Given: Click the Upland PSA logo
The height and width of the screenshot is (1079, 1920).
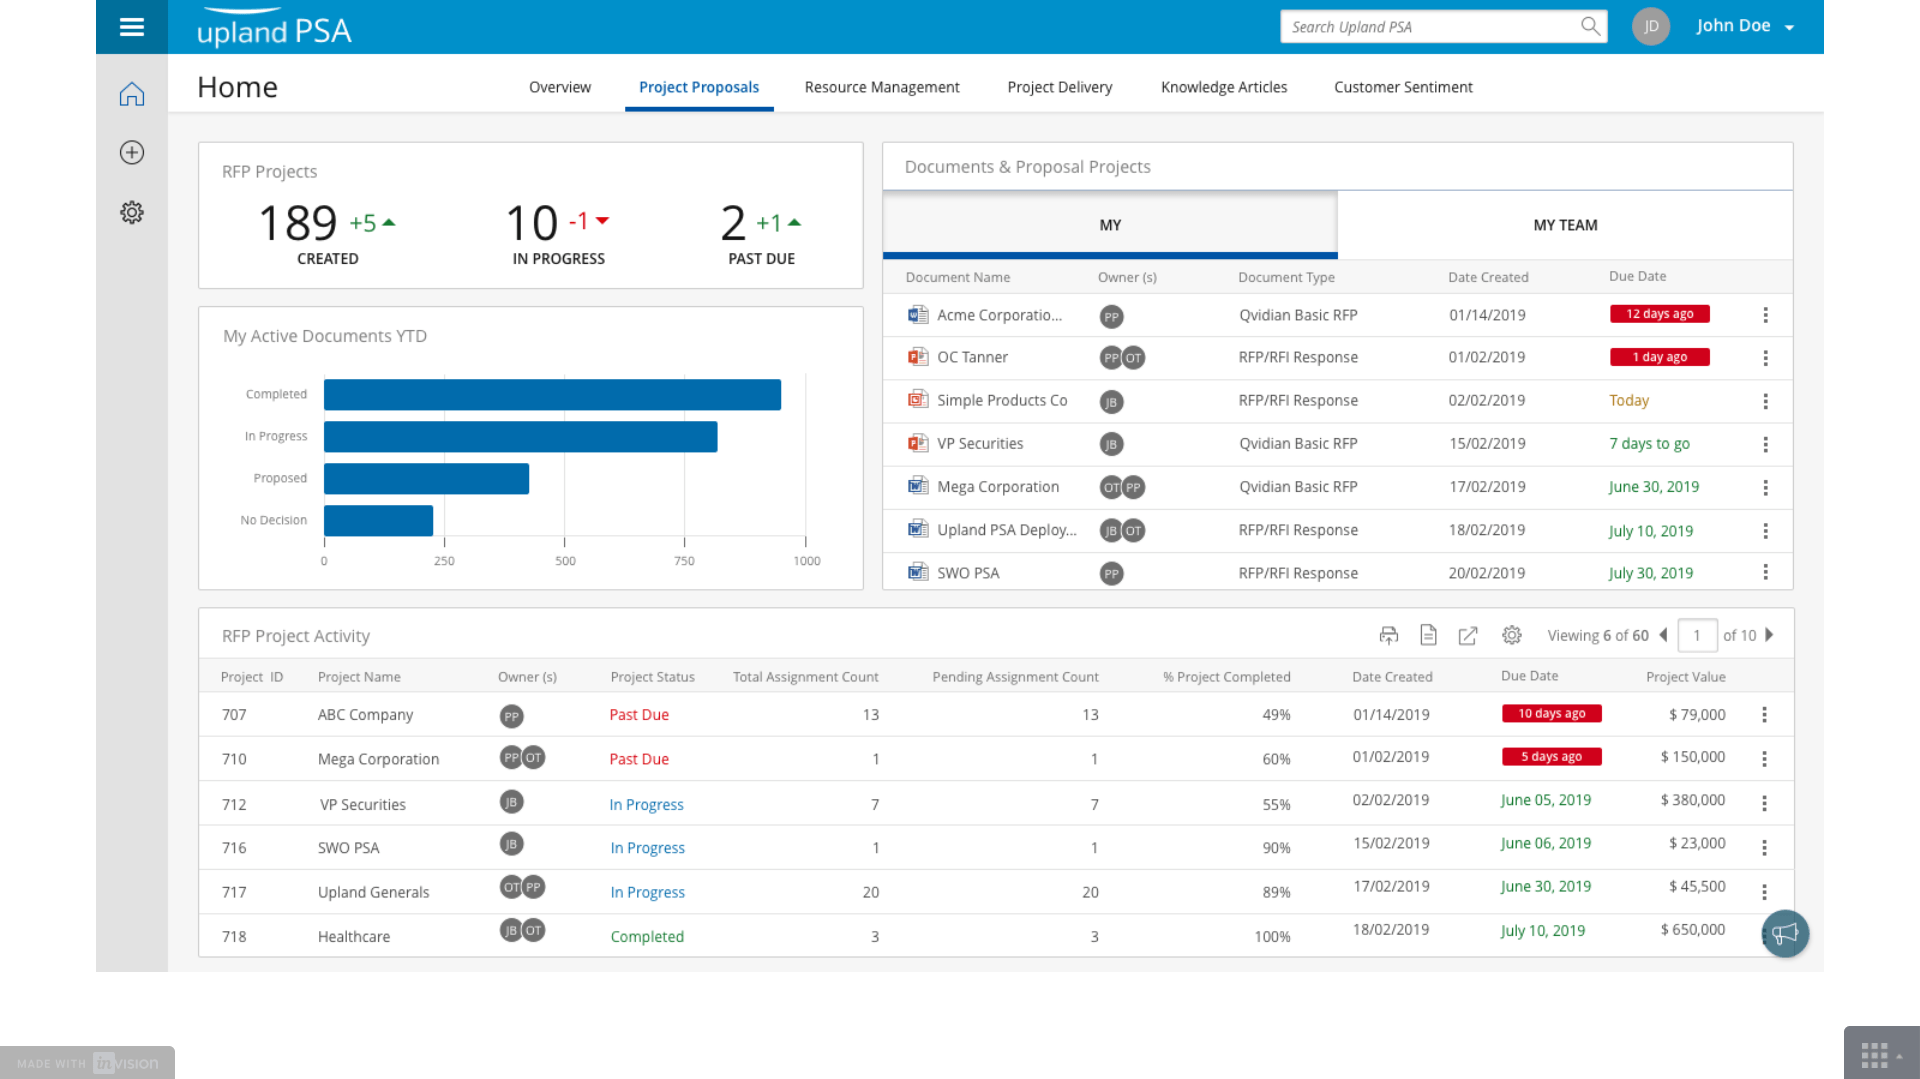Looking at the screenshot, I should pyautogui.click(x=274, y=28).
